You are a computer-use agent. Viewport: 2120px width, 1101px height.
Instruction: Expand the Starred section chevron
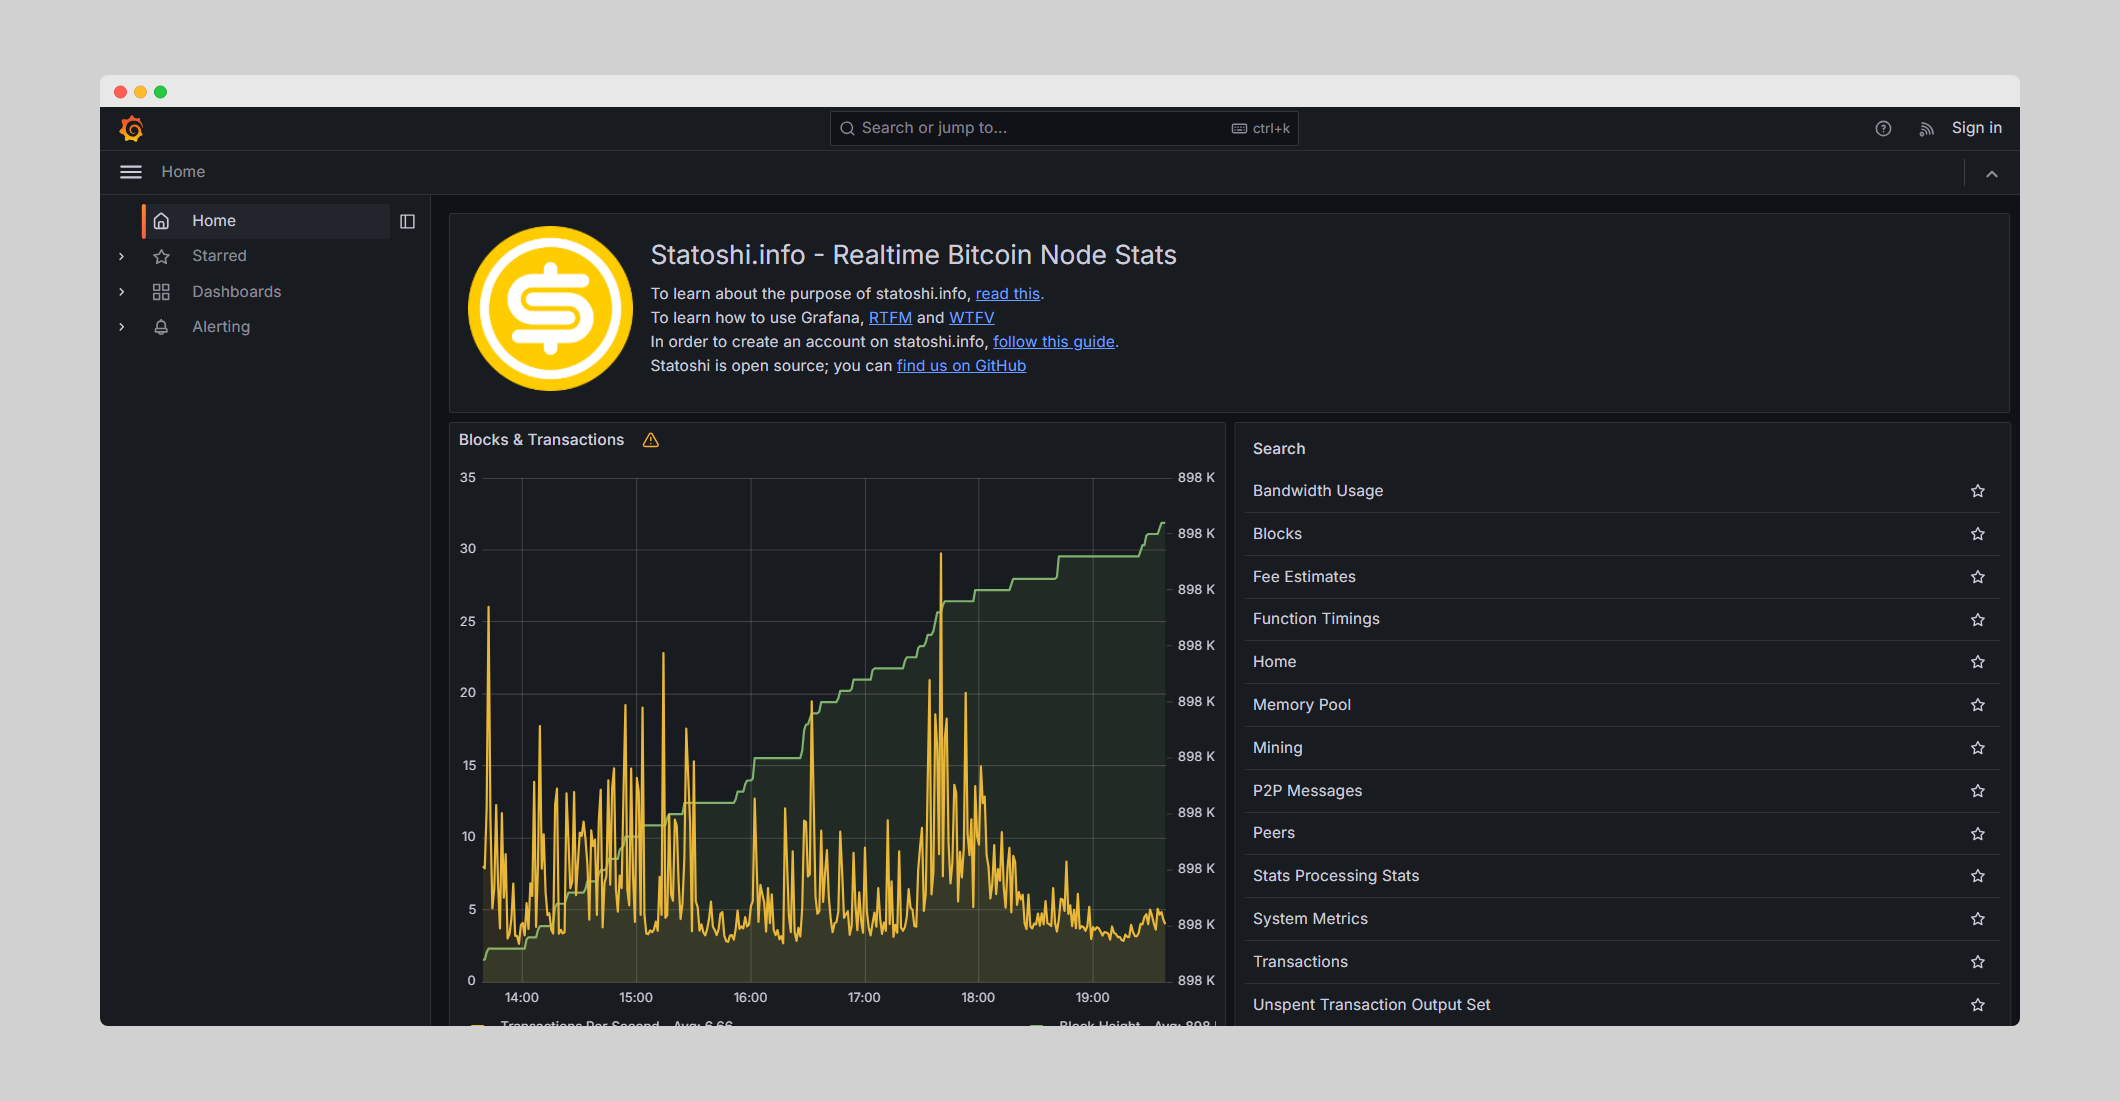tap(122, 256)
